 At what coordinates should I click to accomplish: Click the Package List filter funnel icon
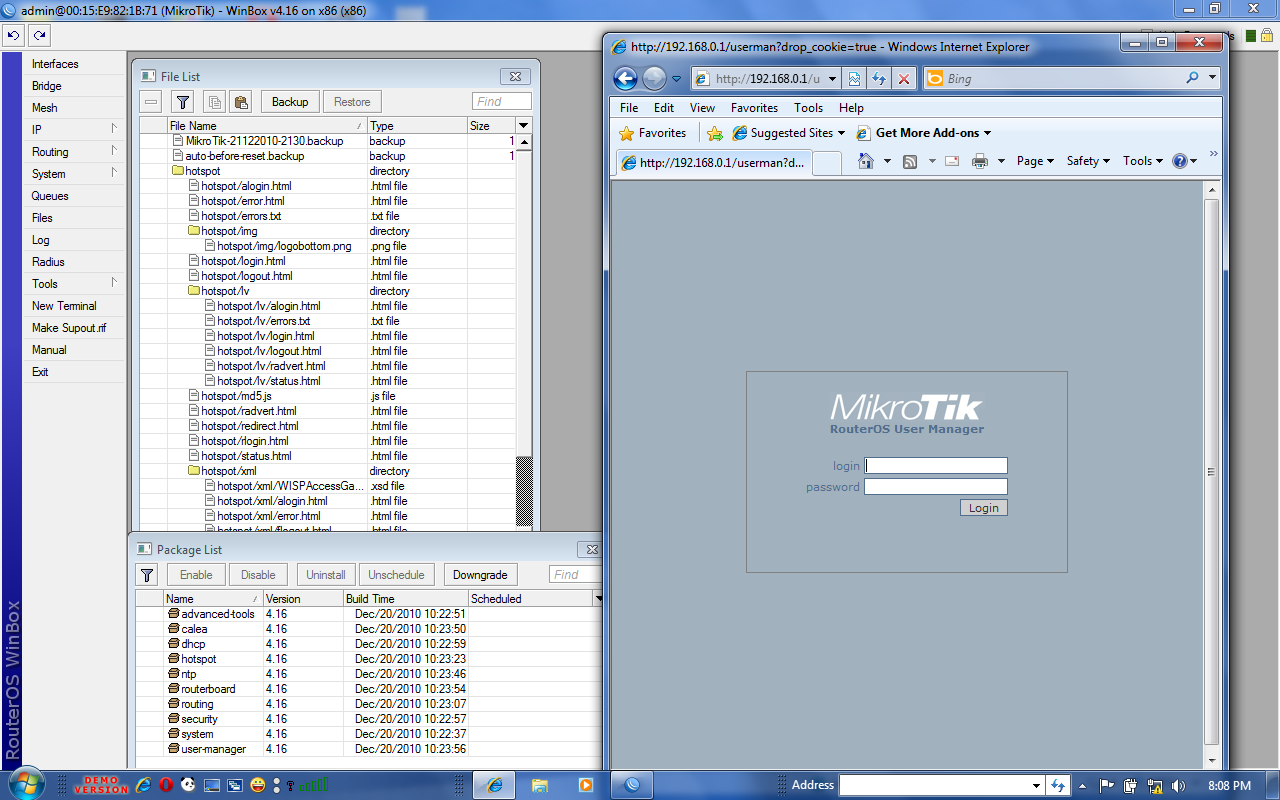[x=147, y=575]
